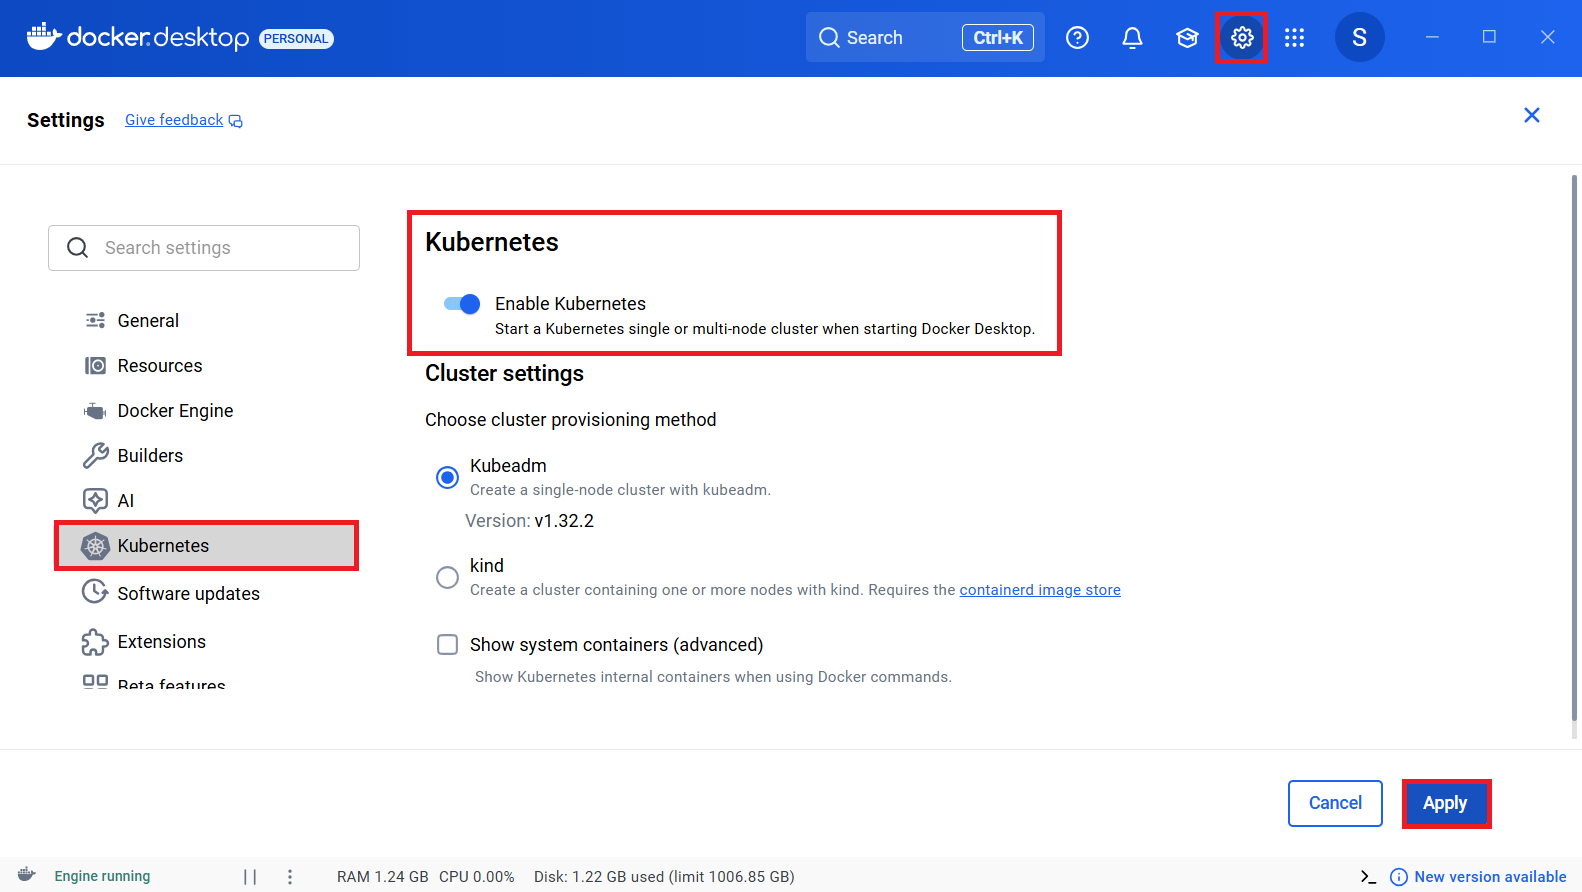The width and height of the screenshot is (1582, 892).
Task: Click New version available link
Action: [1490, 877]
